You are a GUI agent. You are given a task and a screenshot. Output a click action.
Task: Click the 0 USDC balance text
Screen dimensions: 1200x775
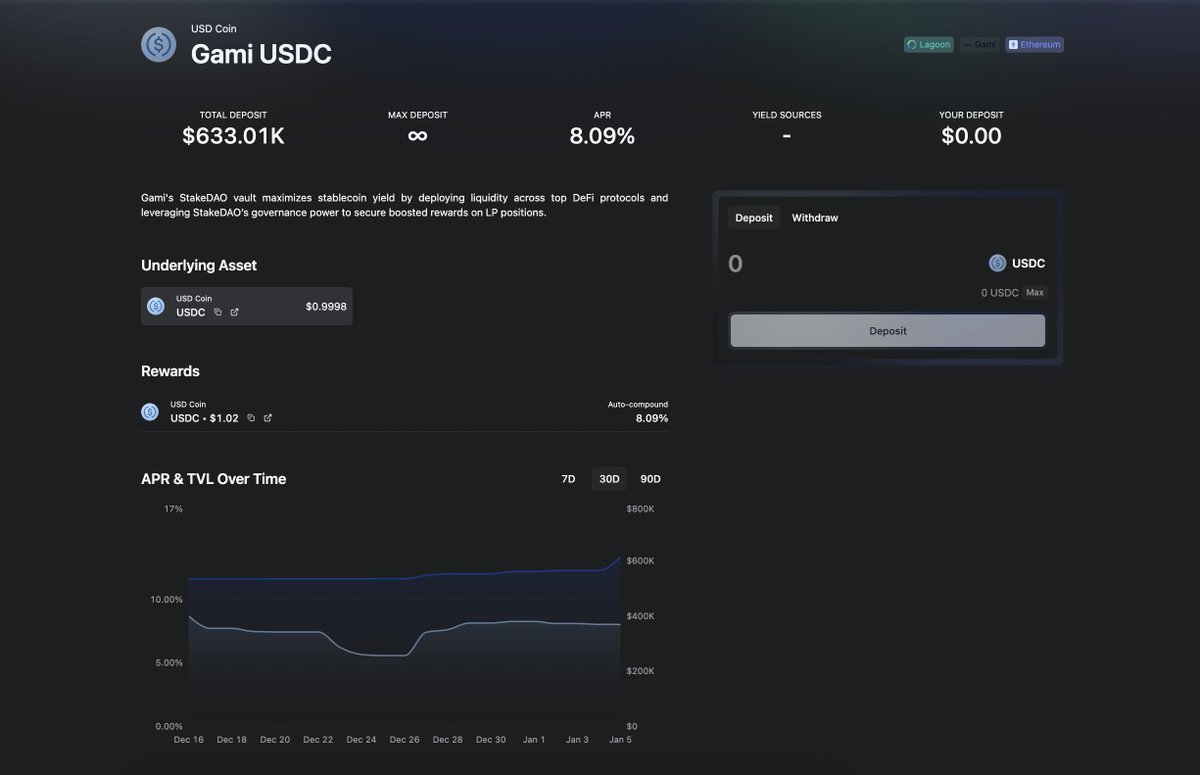(1000, 293)
